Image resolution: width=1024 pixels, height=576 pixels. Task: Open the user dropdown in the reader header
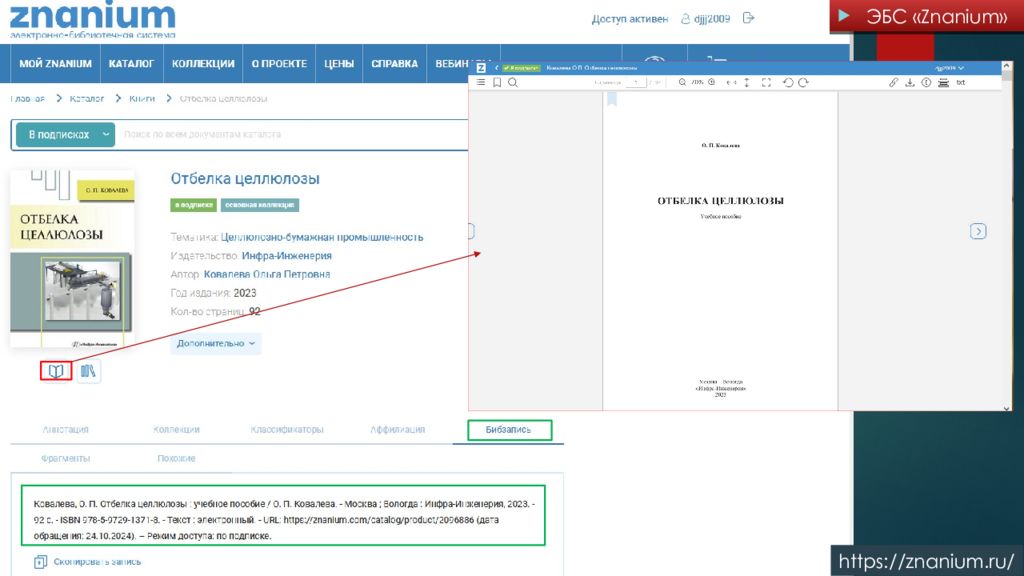pyautogui.click(x=949, y=68)
